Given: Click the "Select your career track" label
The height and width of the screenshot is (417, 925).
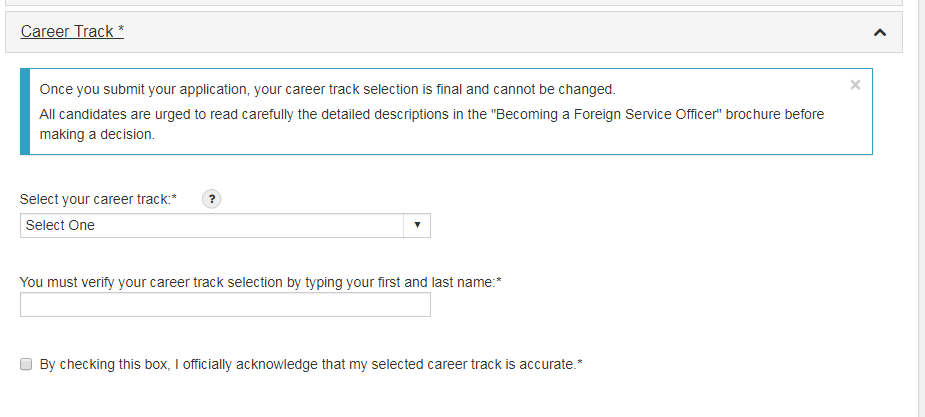Looking at the screenshot, I should [98, 199].
